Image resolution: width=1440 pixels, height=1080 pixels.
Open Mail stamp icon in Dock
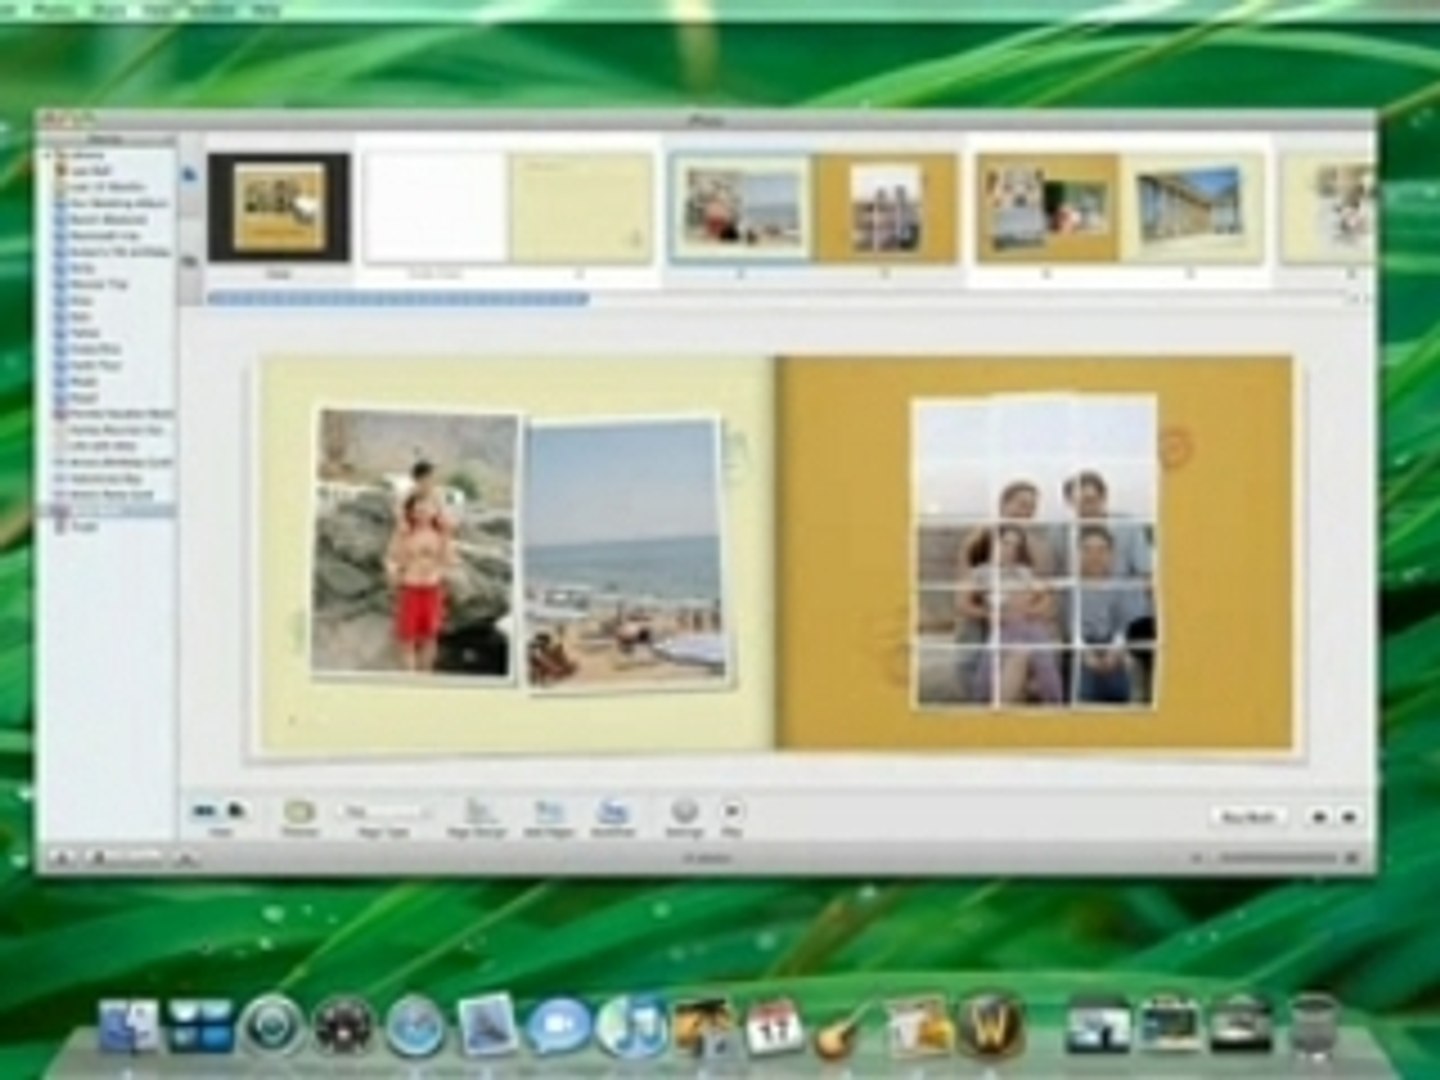tap(487, 1026)
